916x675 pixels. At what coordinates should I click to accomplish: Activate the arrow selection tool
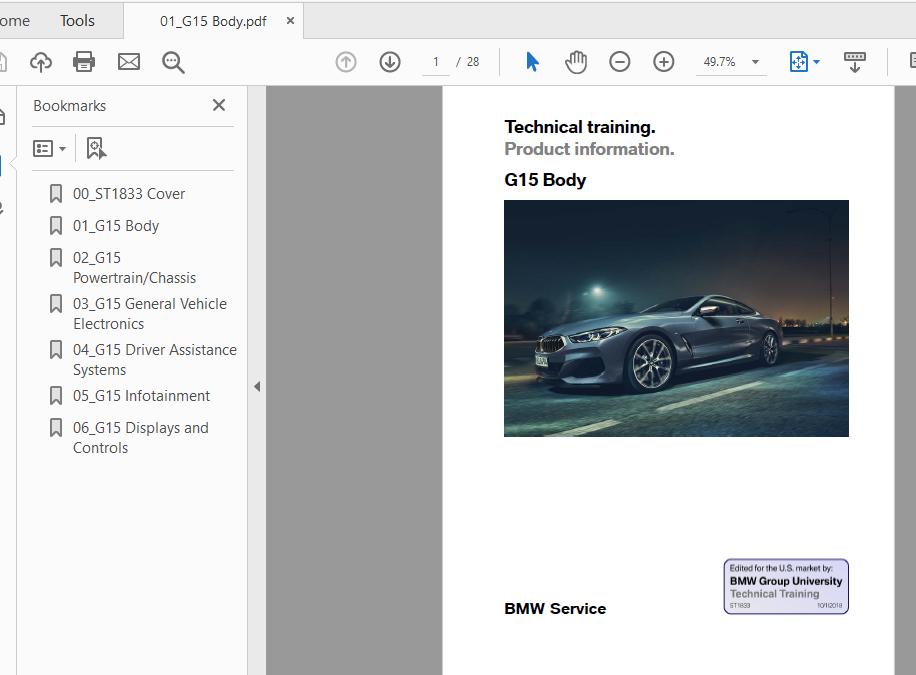pos(532,62)
